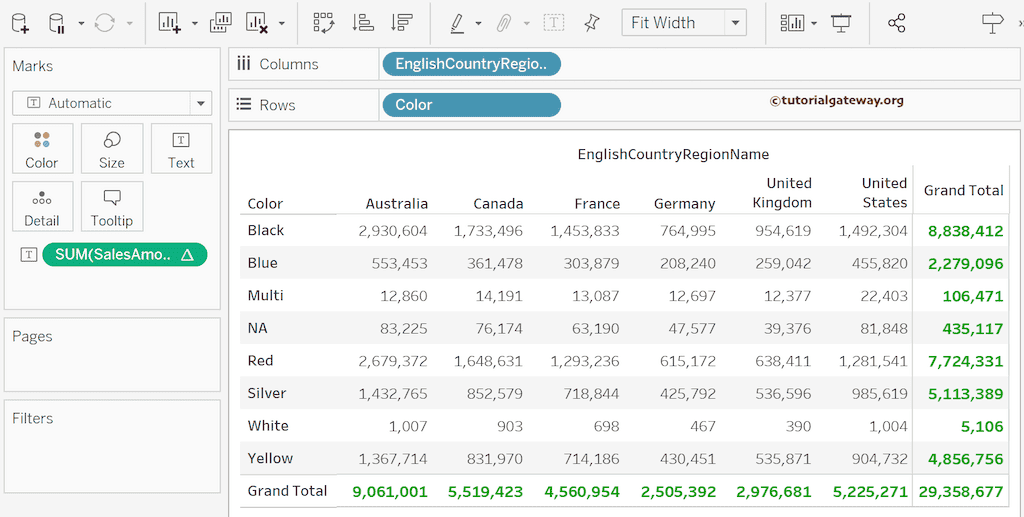1024x517 pixels.
Task: Swap rows and columns
Action: point(323,22)
